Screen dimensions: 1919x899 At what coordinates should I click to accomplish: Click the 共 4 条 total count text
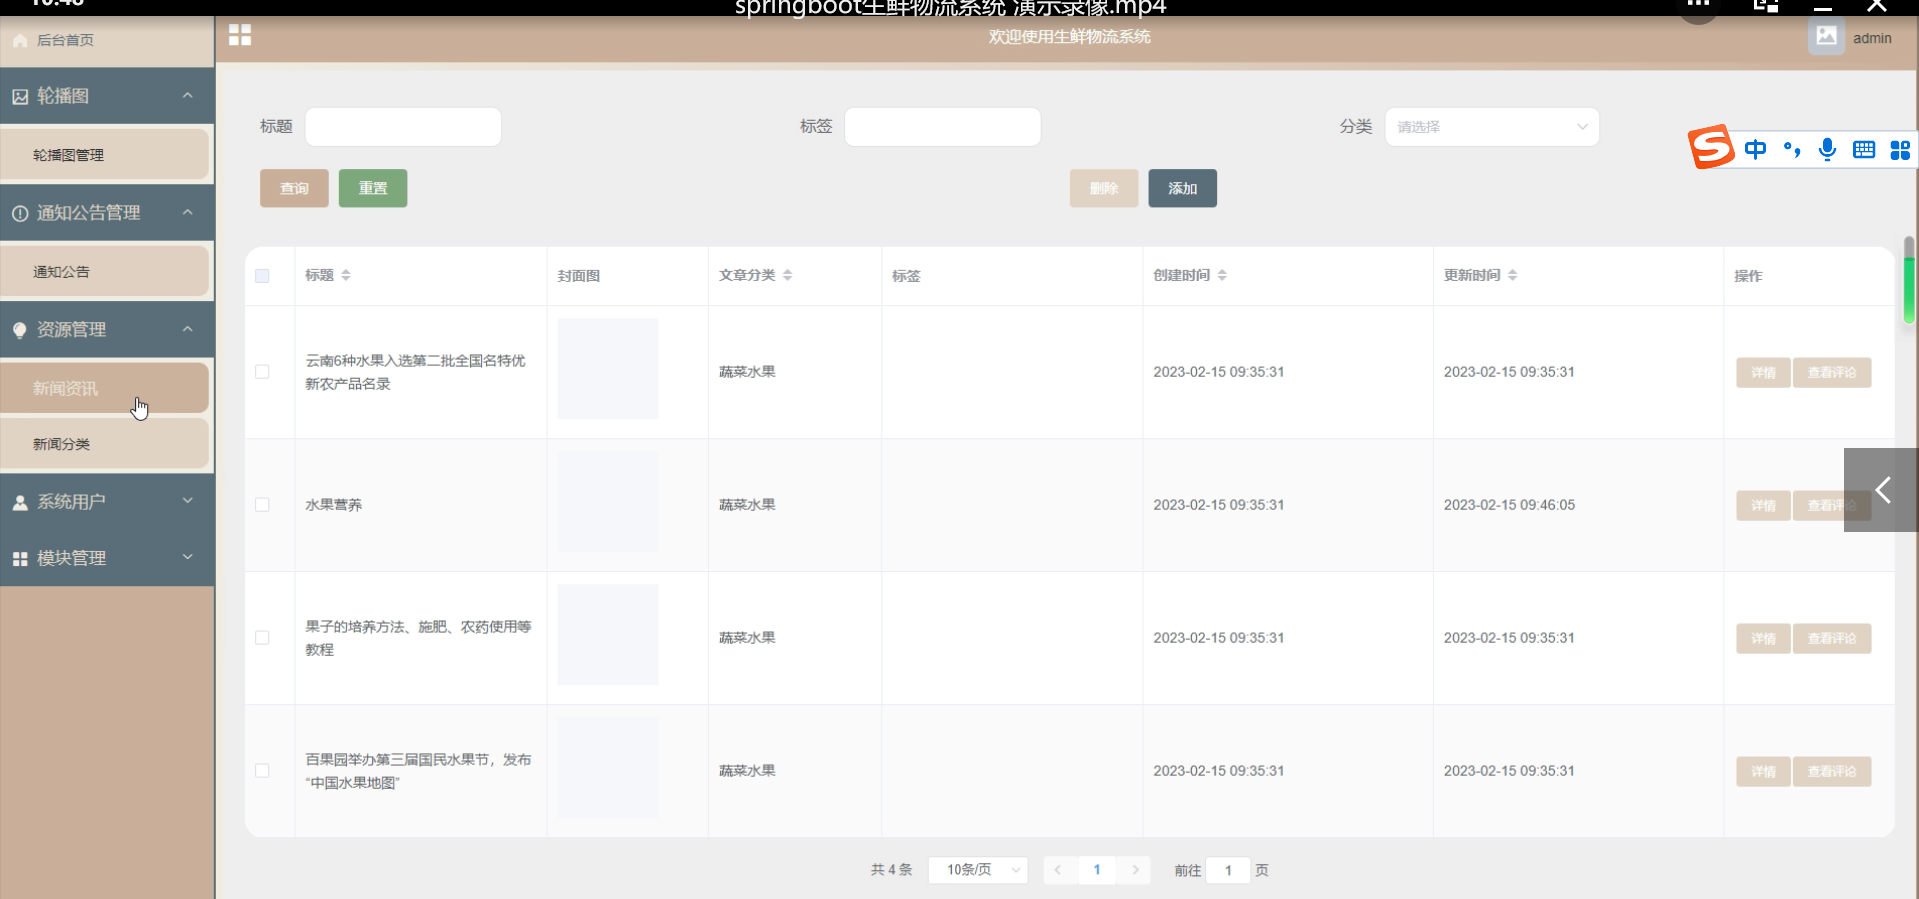[x=891, y=870]
